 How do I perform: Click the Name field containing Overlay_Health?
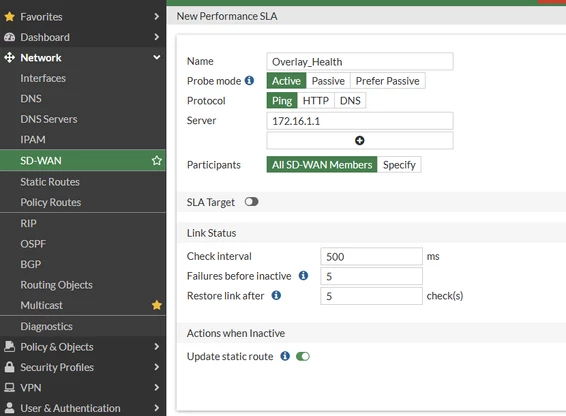click(360, 62)
